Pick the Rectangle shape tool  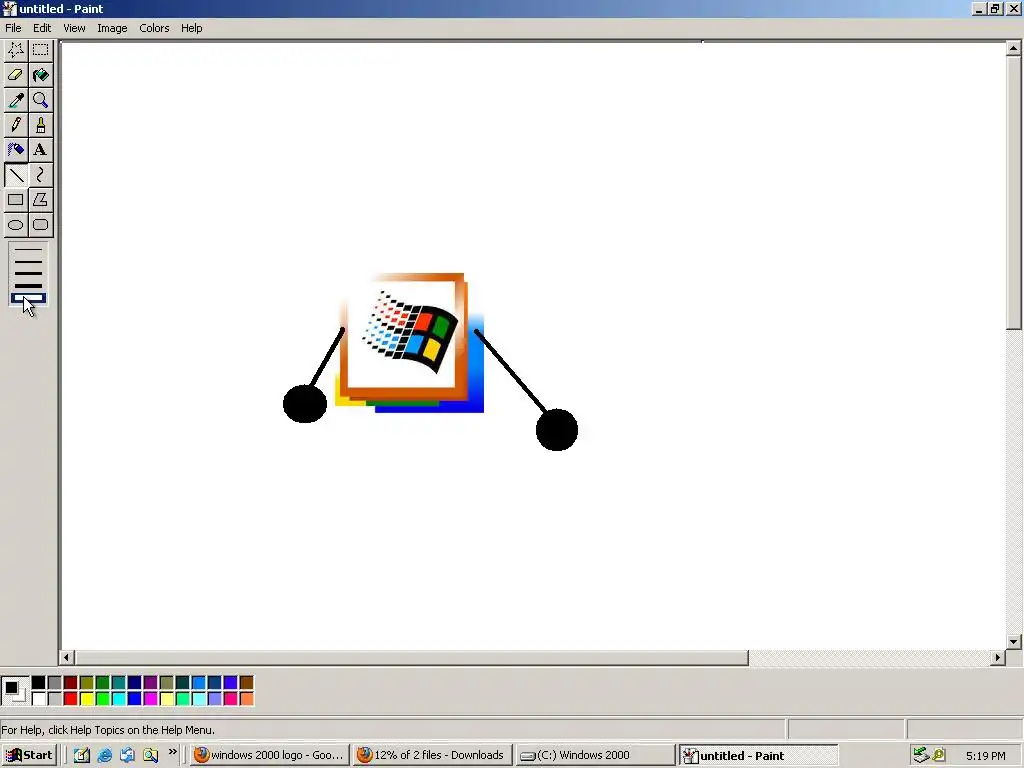click(x=16, y=200)
